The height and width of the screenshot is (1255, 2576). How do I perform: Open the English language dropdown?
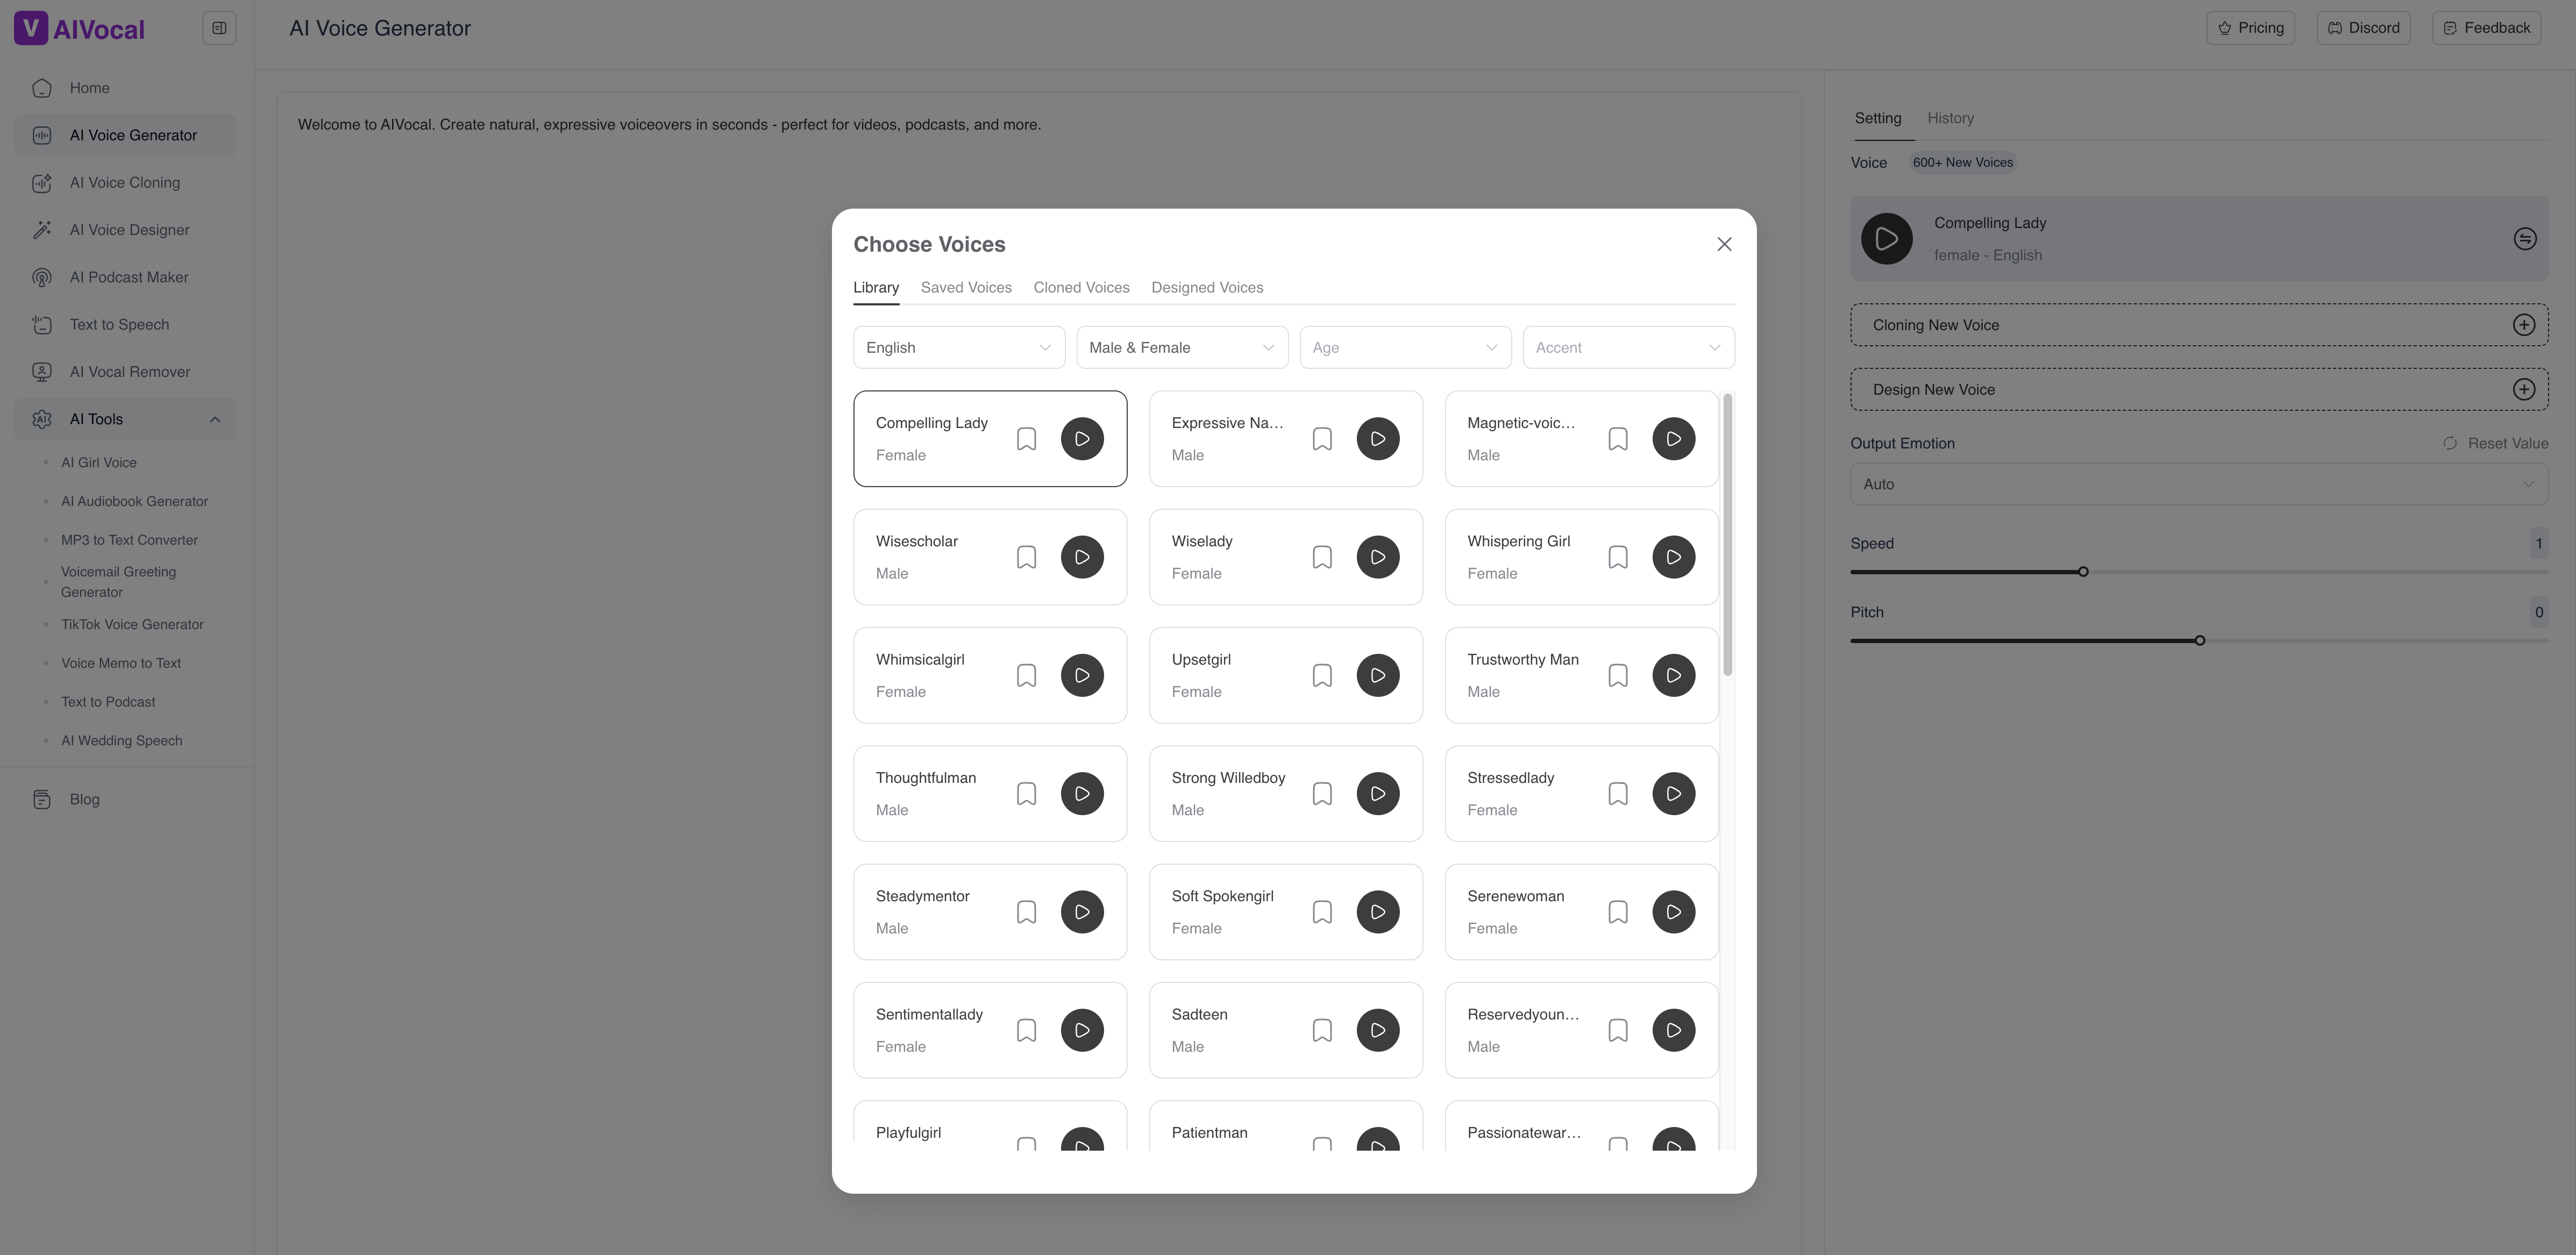click(x=958, y=348)
